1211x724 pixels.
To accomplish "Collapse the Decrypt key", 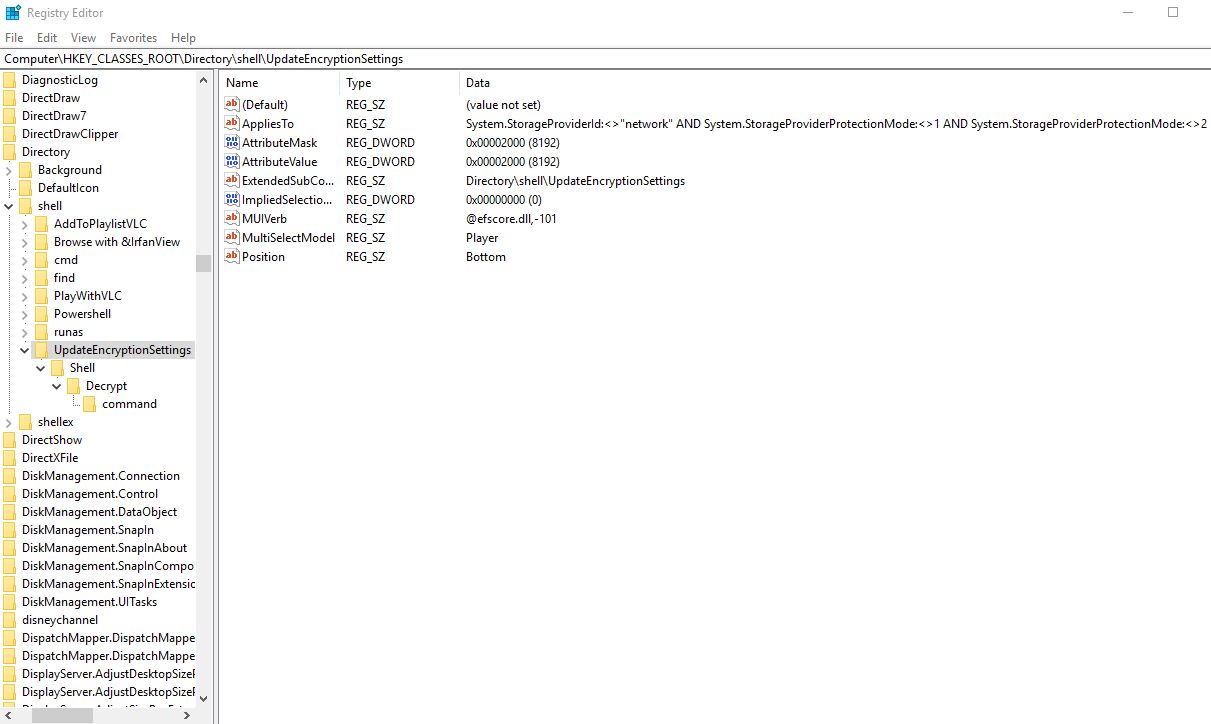I will pyautogui.click(x=56, y=386).
